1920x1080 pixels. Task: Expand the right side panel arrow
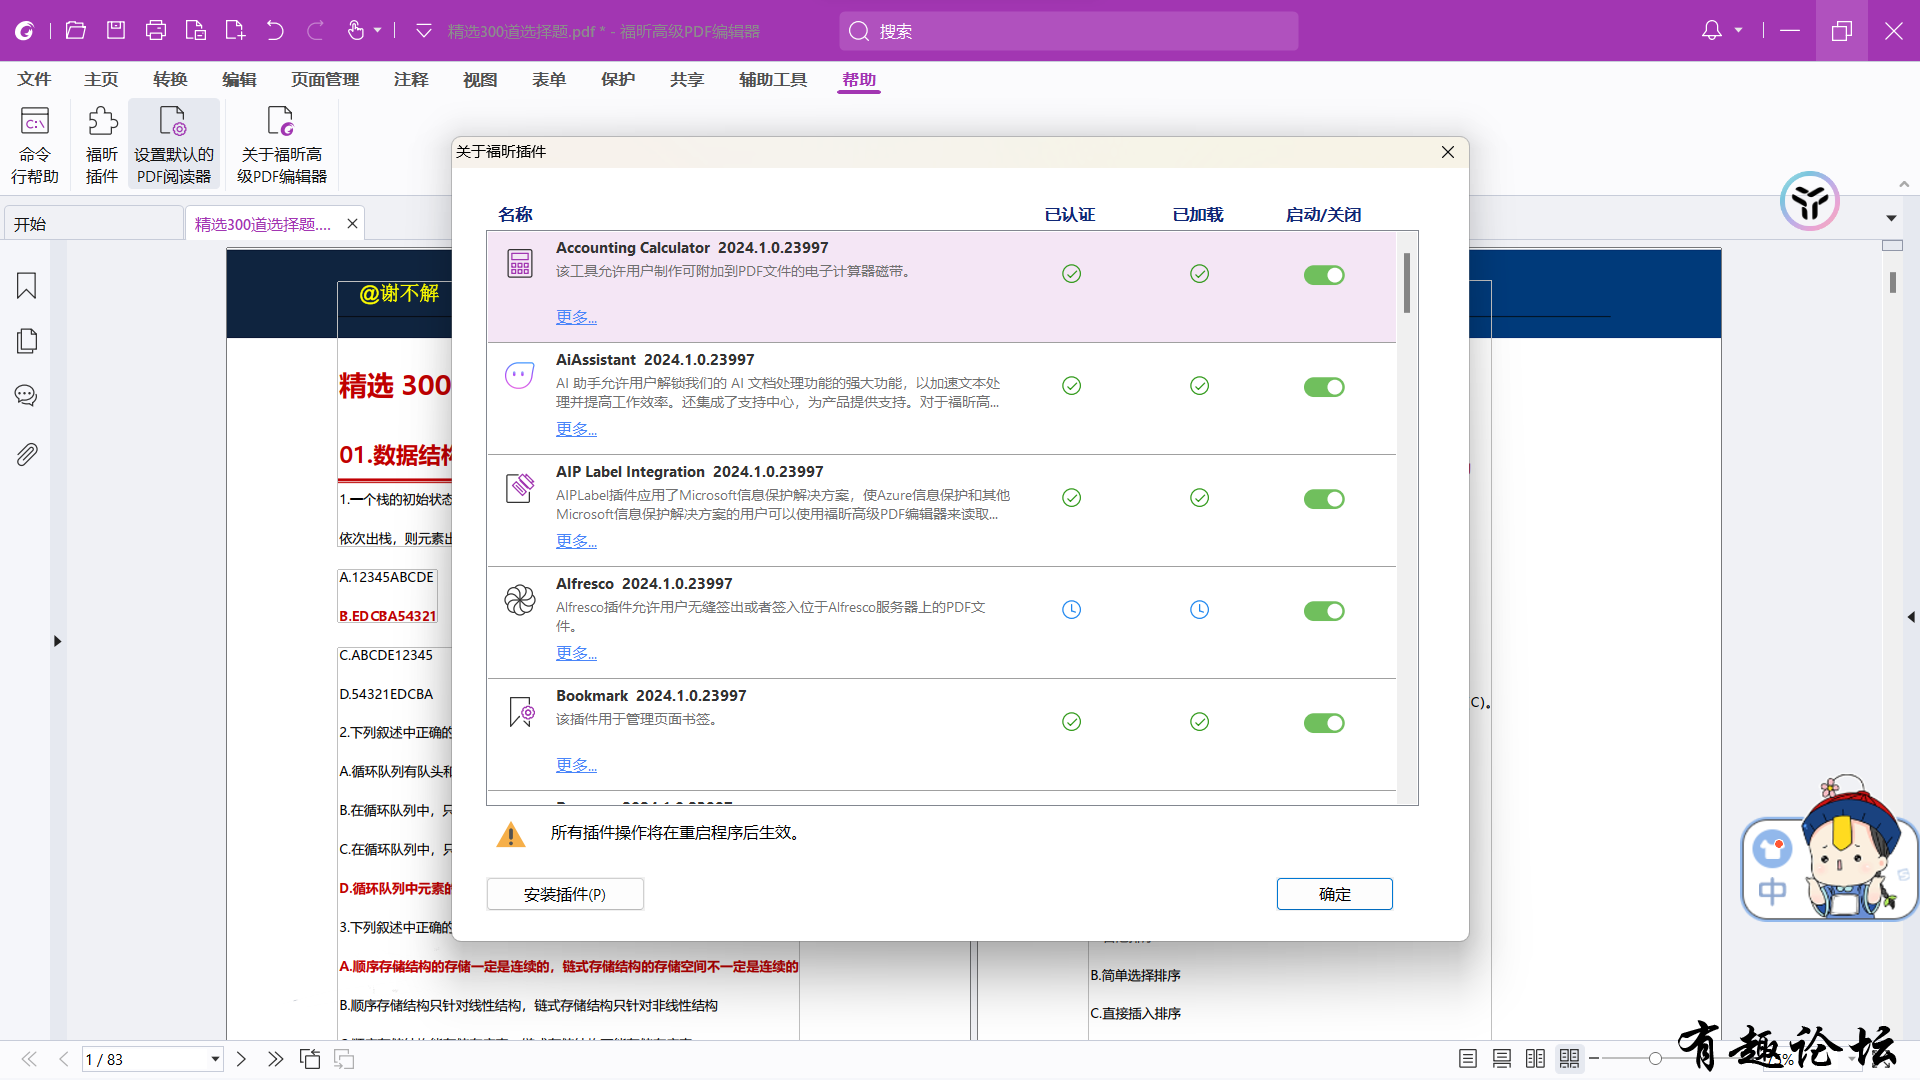(x=1911, y=618)
